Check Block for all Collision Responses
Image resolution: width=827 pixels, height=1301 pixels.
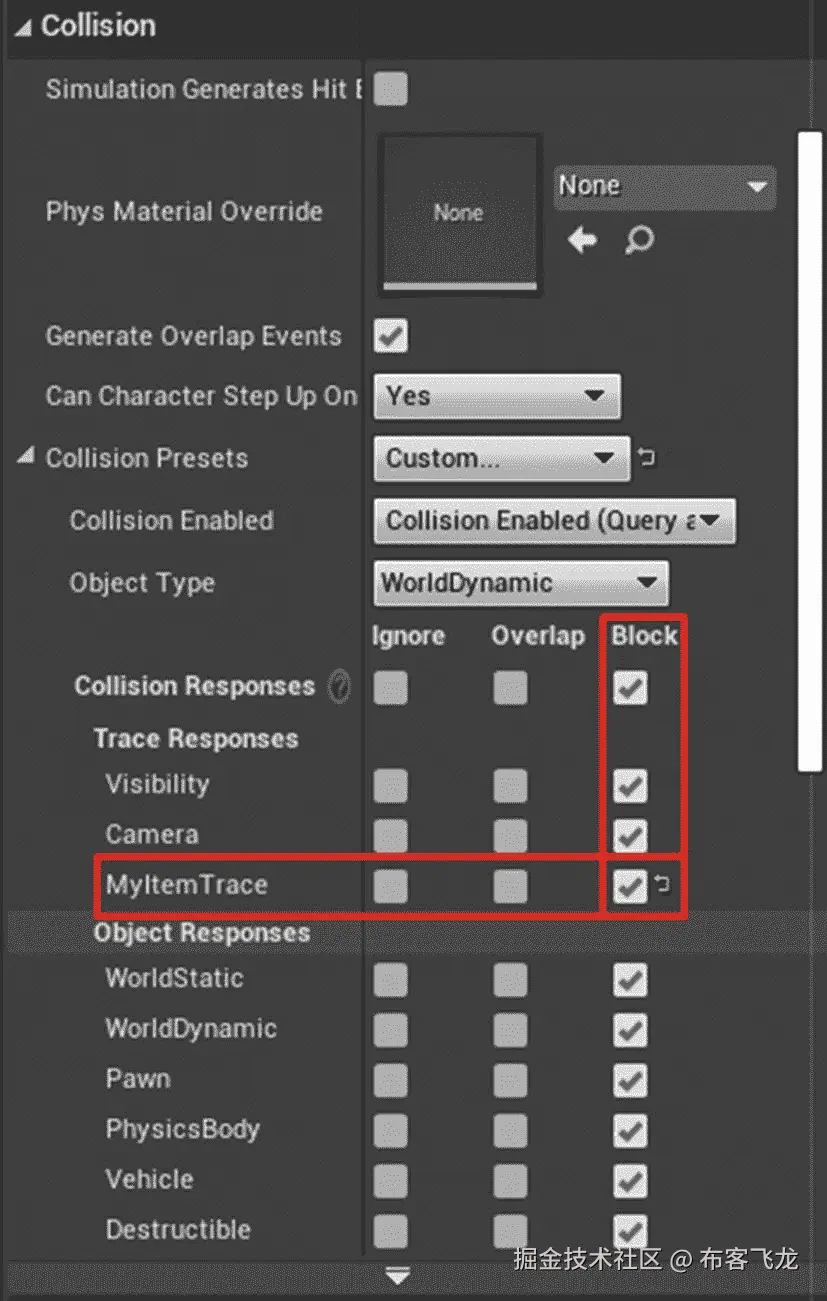coord(630,687)
